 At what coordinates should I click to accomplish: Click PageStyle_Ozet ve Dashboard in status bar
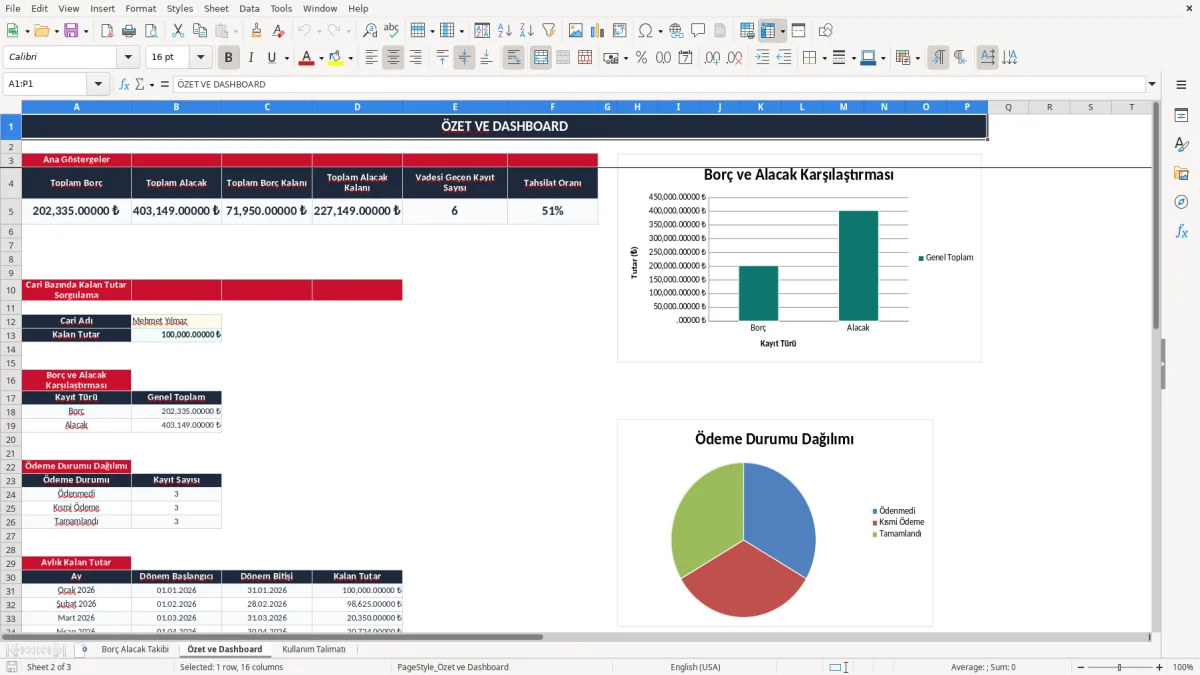pos(453,666)
